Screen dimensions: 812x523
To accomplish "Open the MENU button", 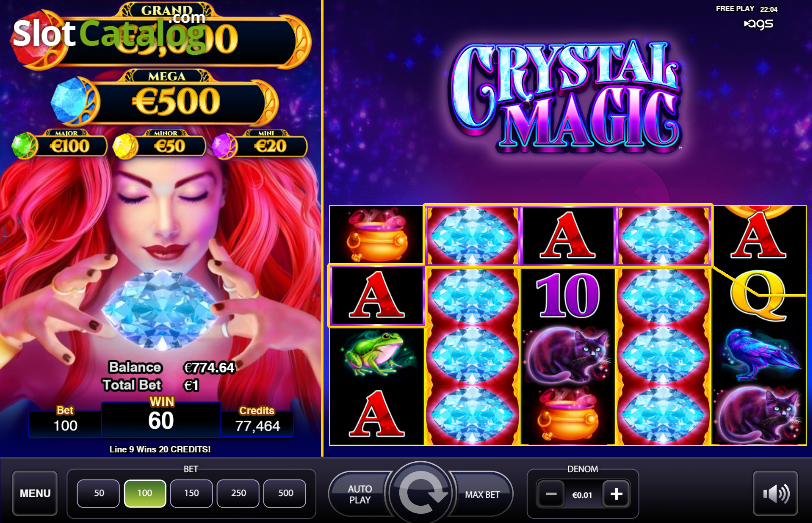I will tap(35, 493).
